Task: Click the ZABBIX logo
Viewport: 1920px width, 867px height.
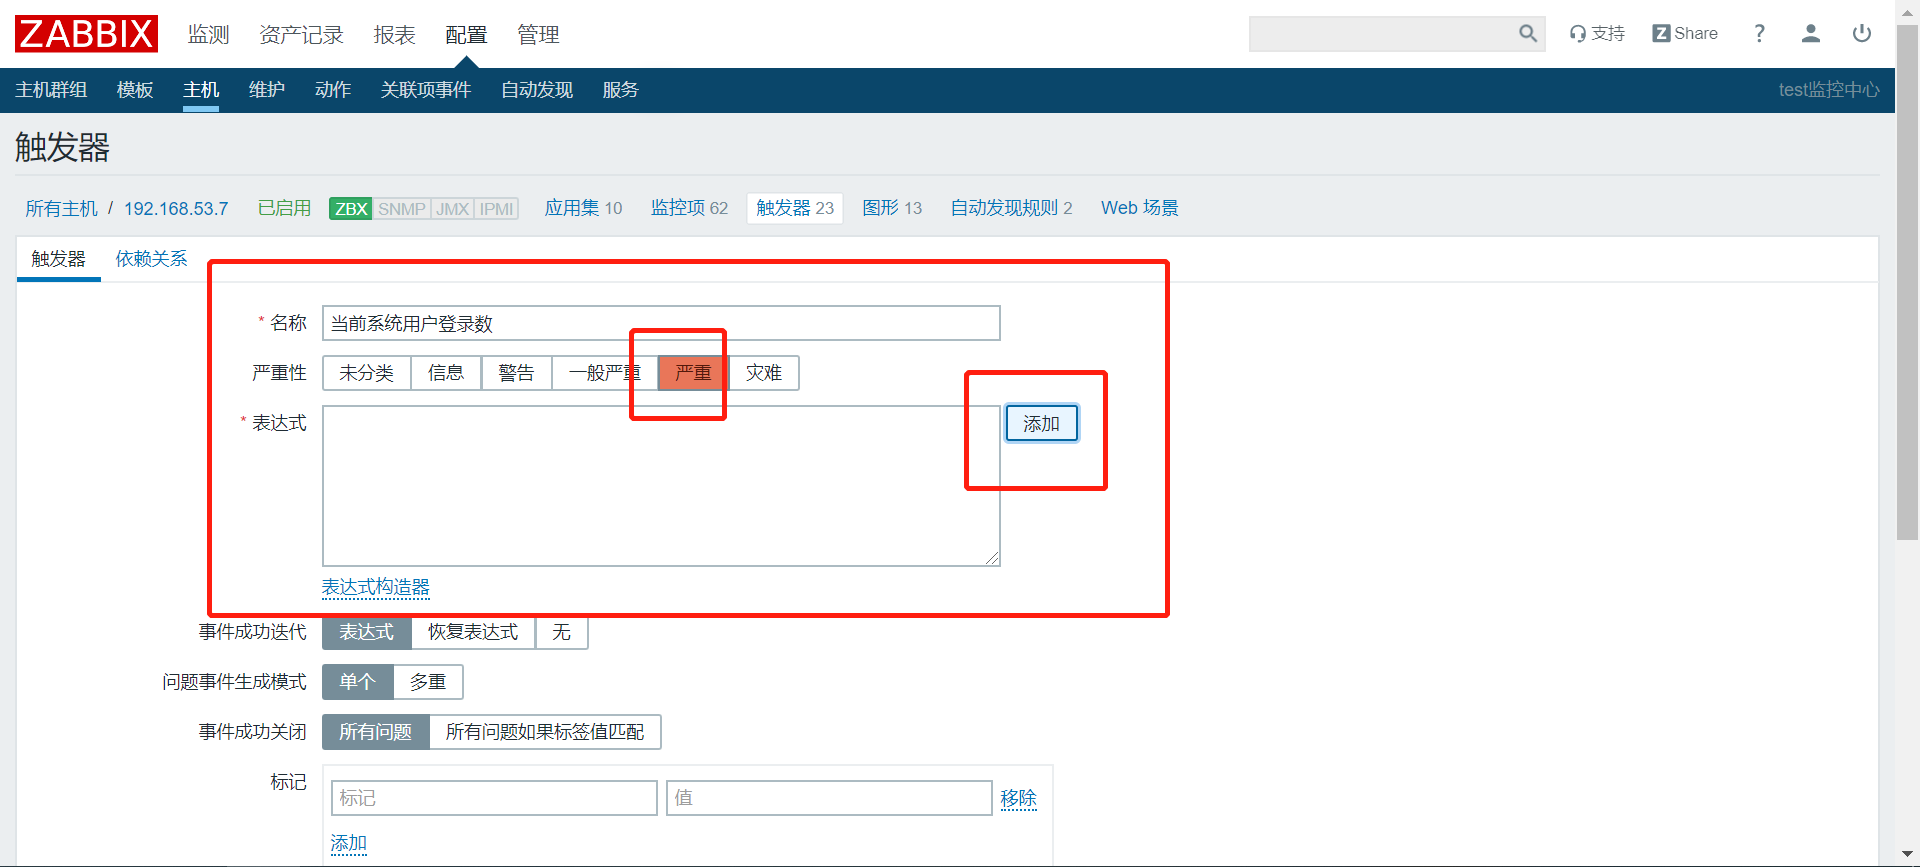Action: (x=86, y=34)
